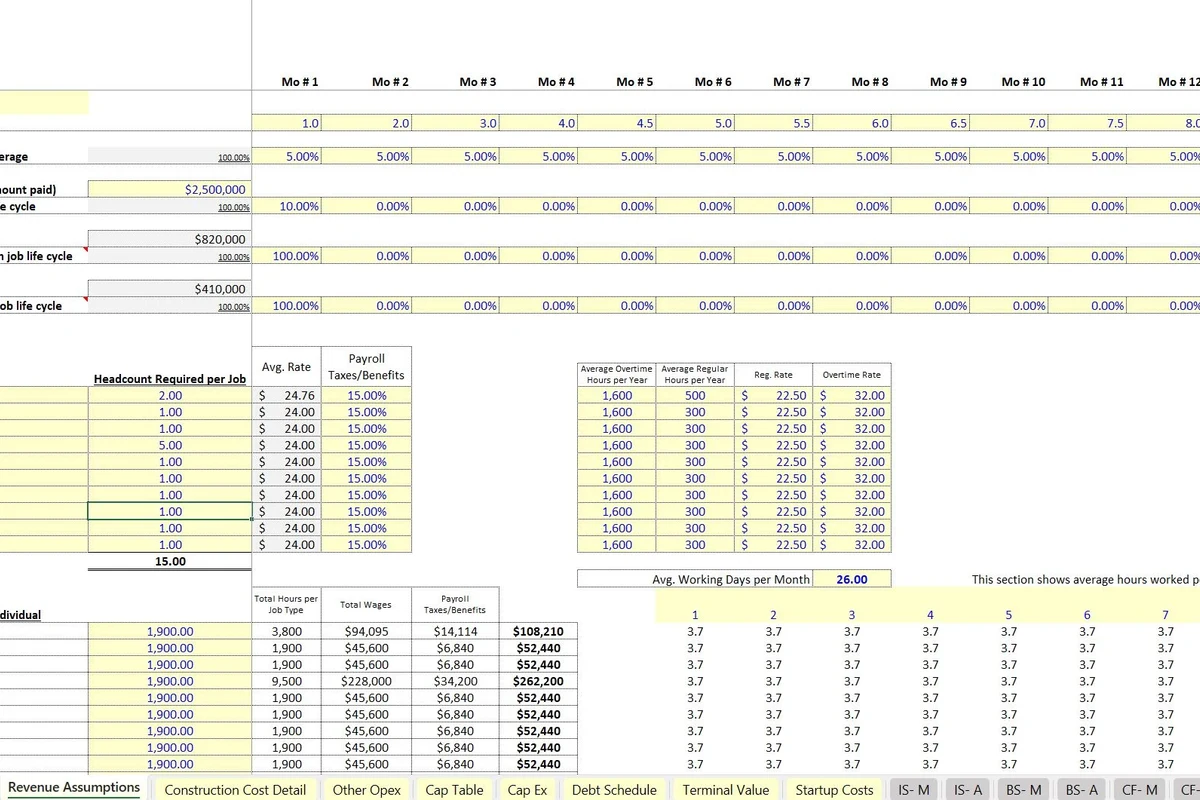Click the Mo # 6 column header
Screen dimensions: 1200x800
tap(714, 81)
